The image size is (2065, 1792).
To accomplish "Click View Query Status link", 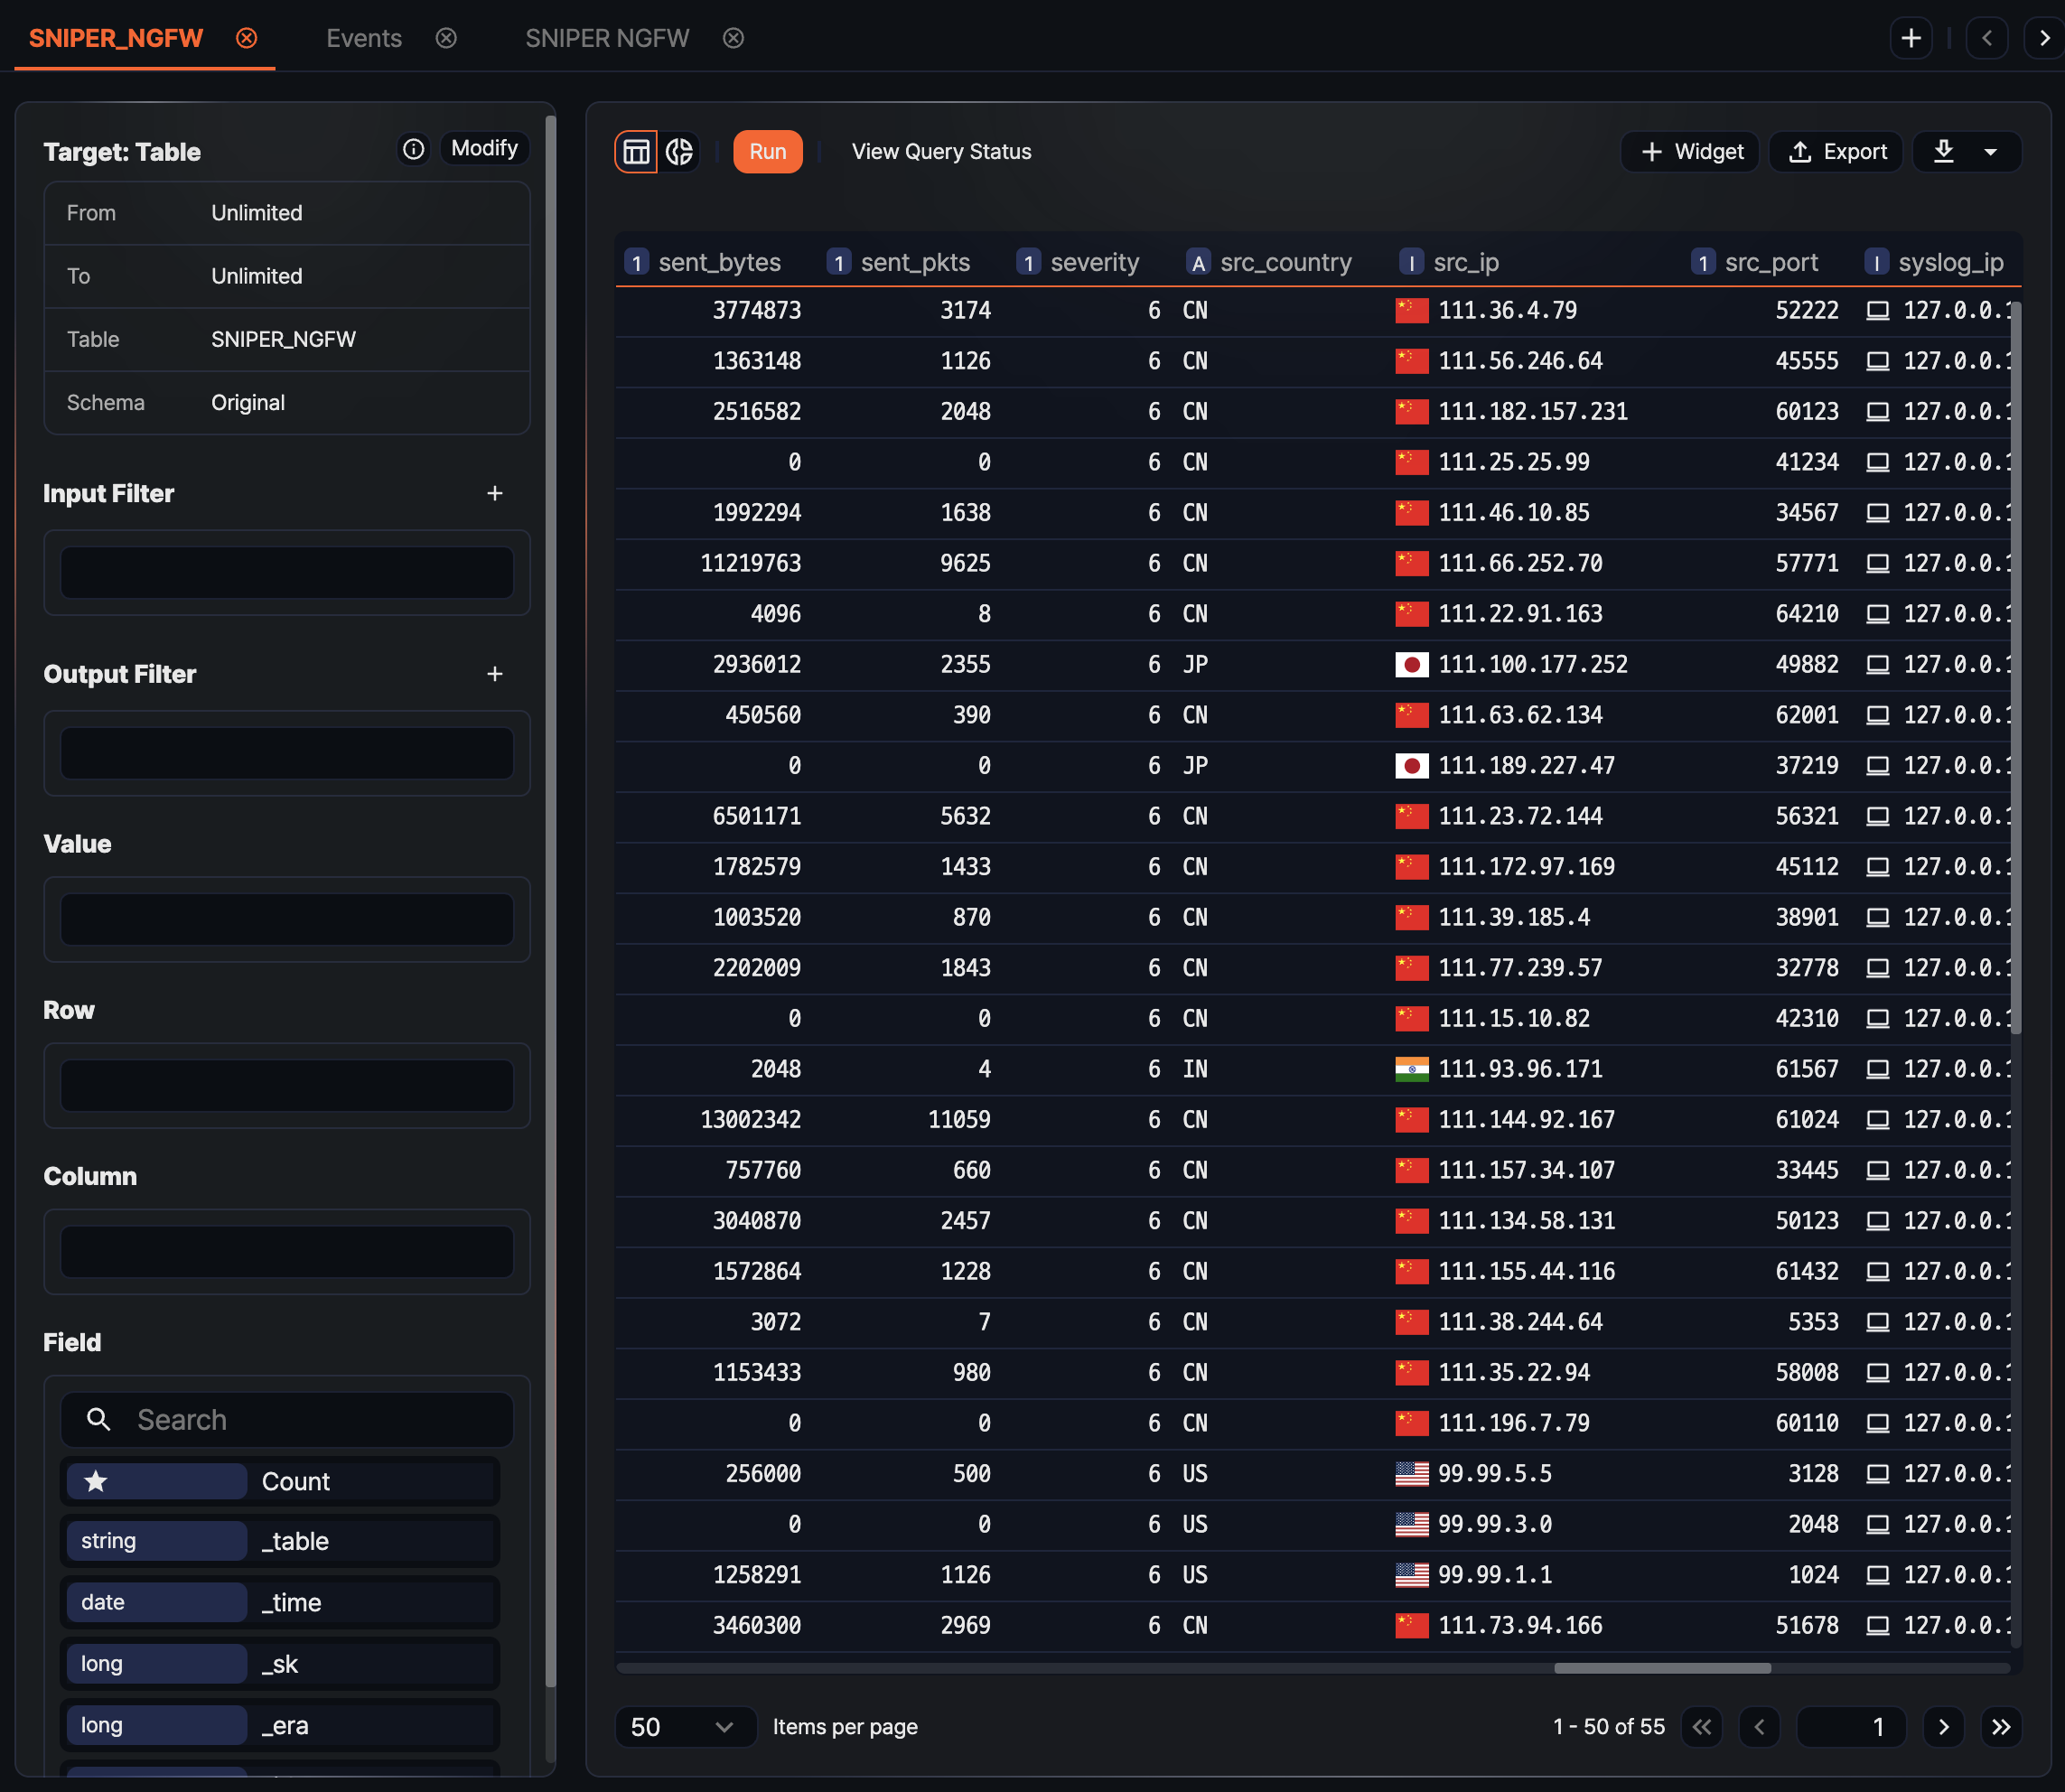I will click(941, 152).
